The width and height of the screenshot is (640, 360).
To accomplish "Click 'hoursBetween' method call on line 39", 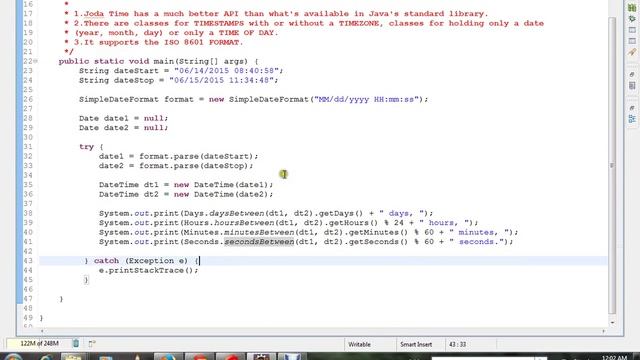I will click(x=244, y=223).
